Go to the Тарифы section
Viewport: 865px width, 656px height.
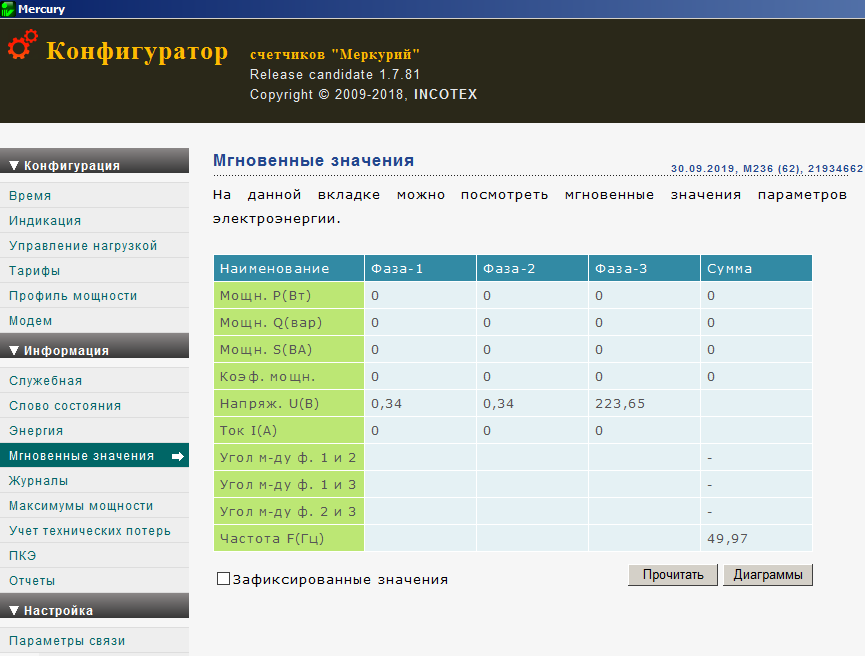[x=94, y=270]
